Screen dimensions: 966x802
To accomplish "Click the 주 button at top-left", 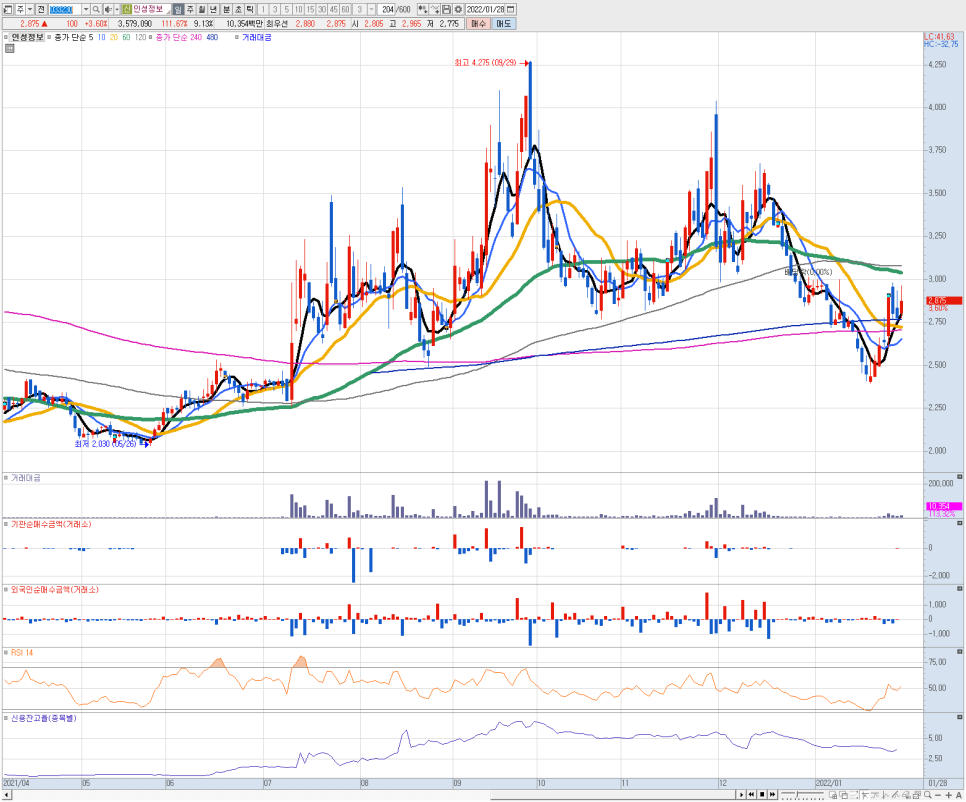I will pos(20,9).
